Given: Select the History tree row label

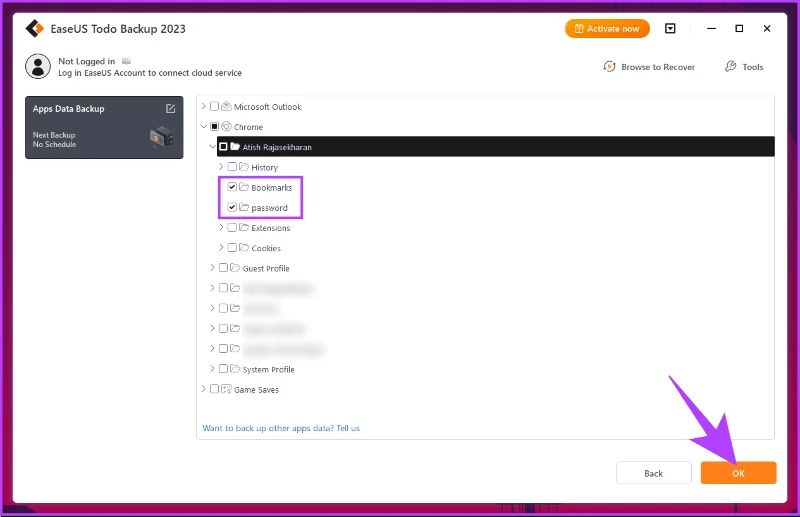Looking at the screenshot, I should [x=264, y=167].
